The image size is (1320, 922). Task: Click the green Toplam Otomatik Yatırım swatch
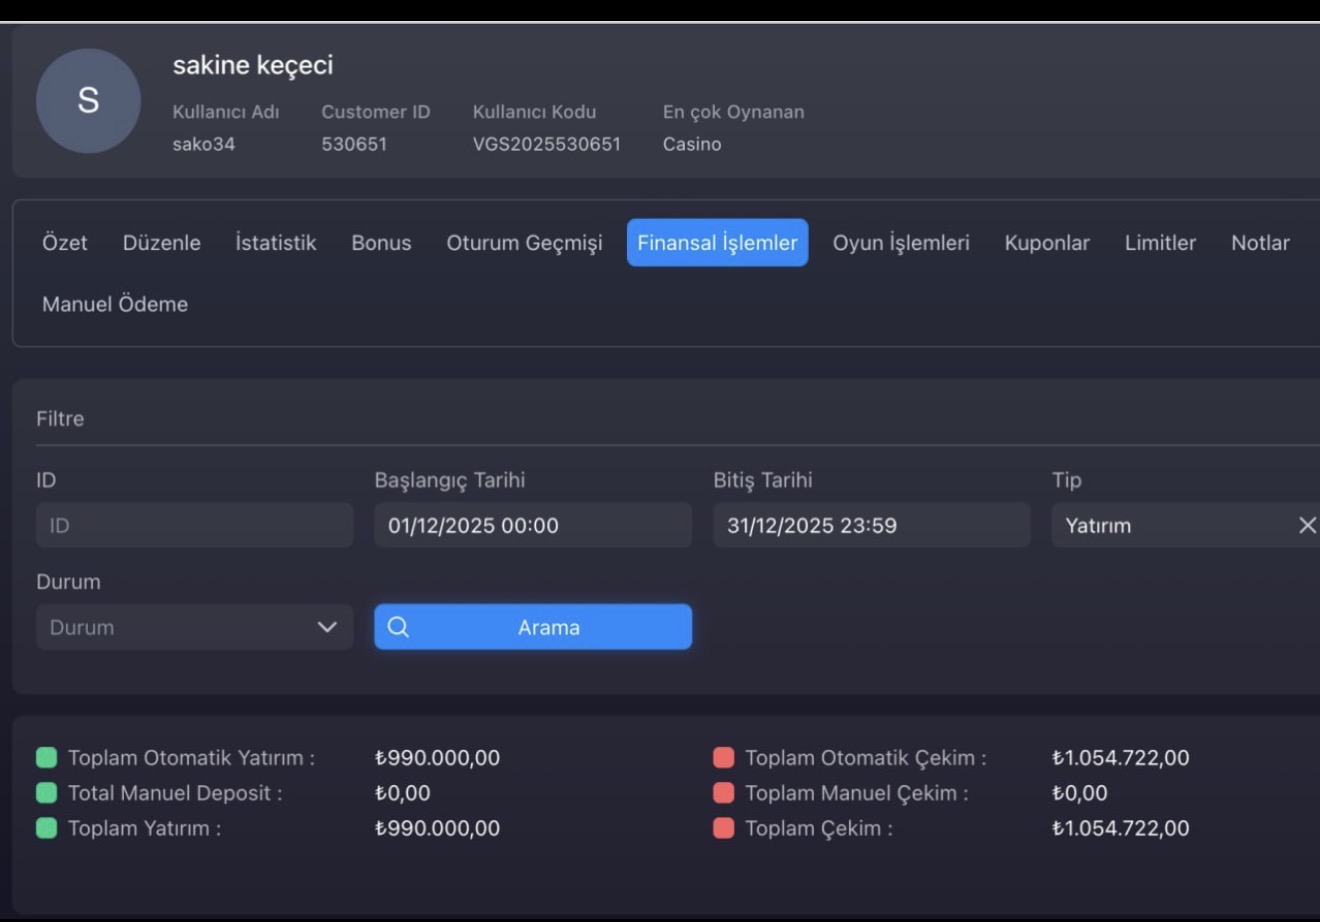pyautogui.click(x=47, y=757)
